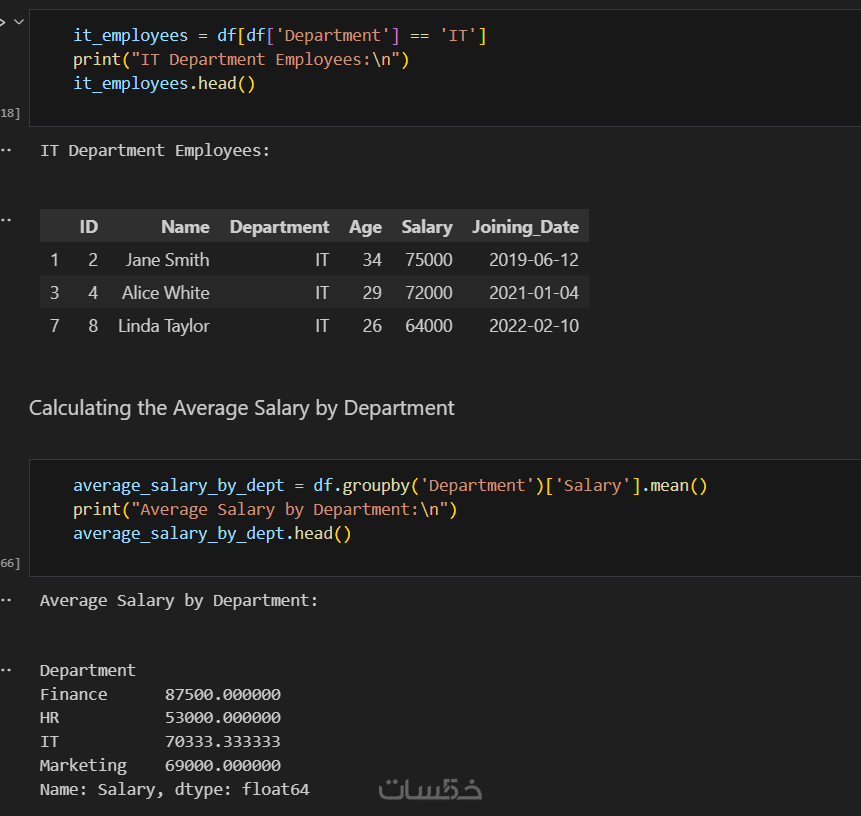Click the Name column header
Viewport: 861px width, 816px height.
[x=185, y=227]
